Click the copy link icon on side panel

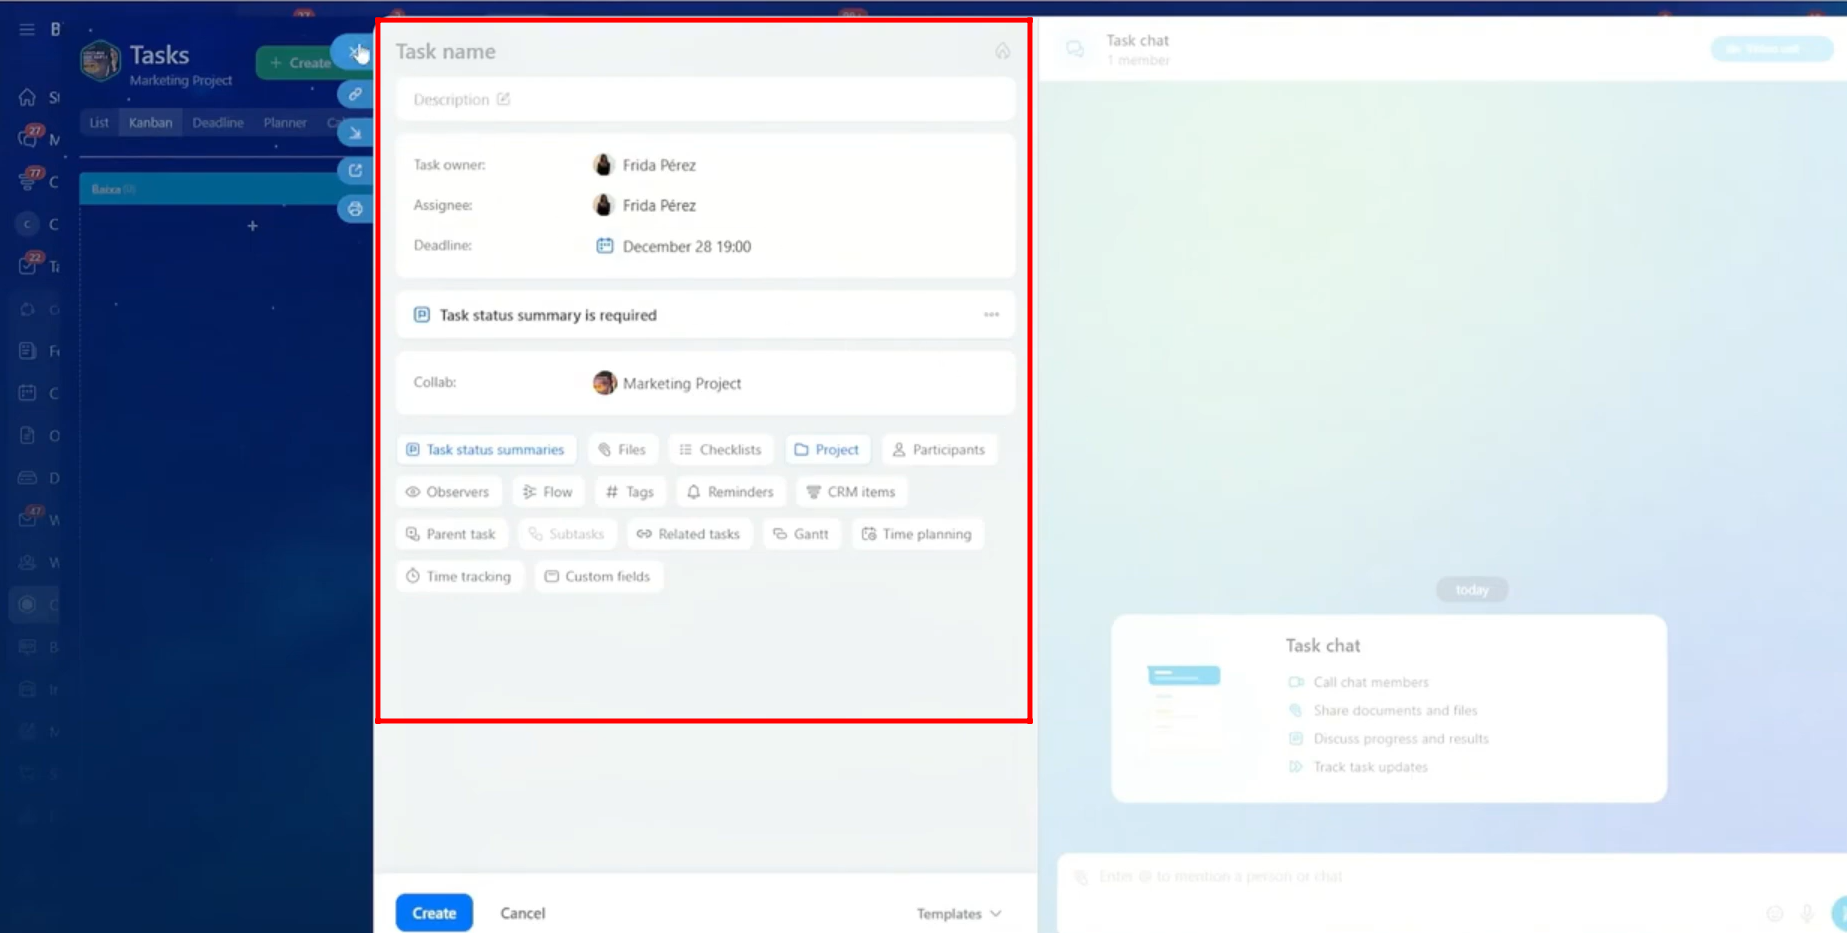coord(355,94)
